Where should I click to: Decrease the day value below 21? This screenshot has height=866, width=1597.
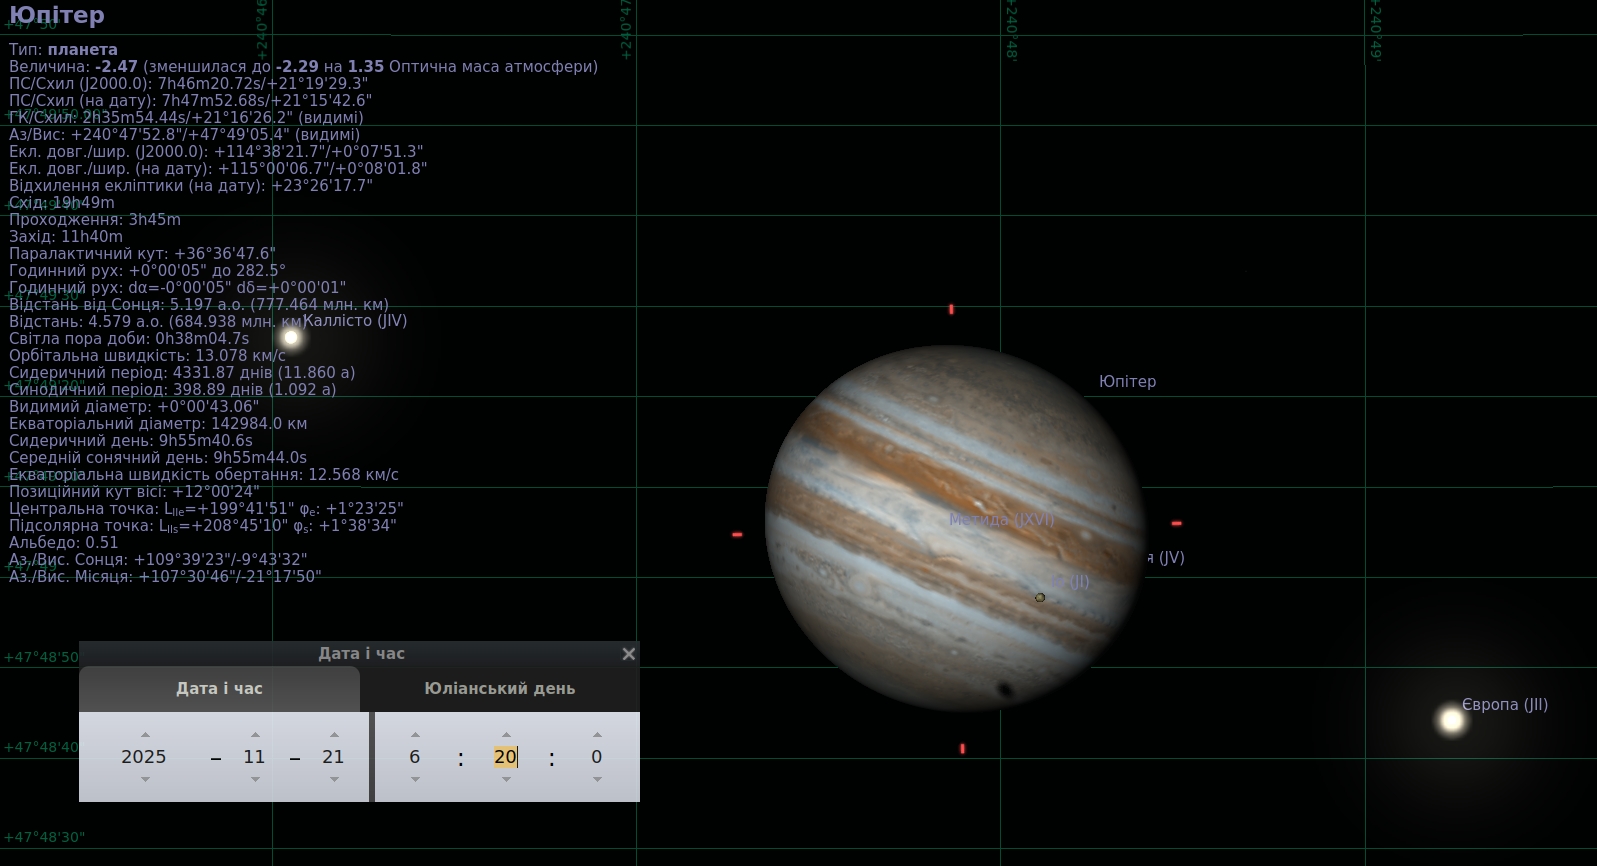pos(334,779)
